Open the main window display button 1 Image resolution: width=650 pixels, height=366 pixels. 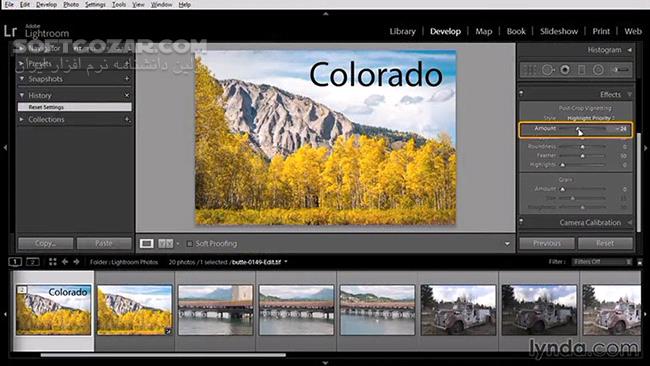coord(15,262)
